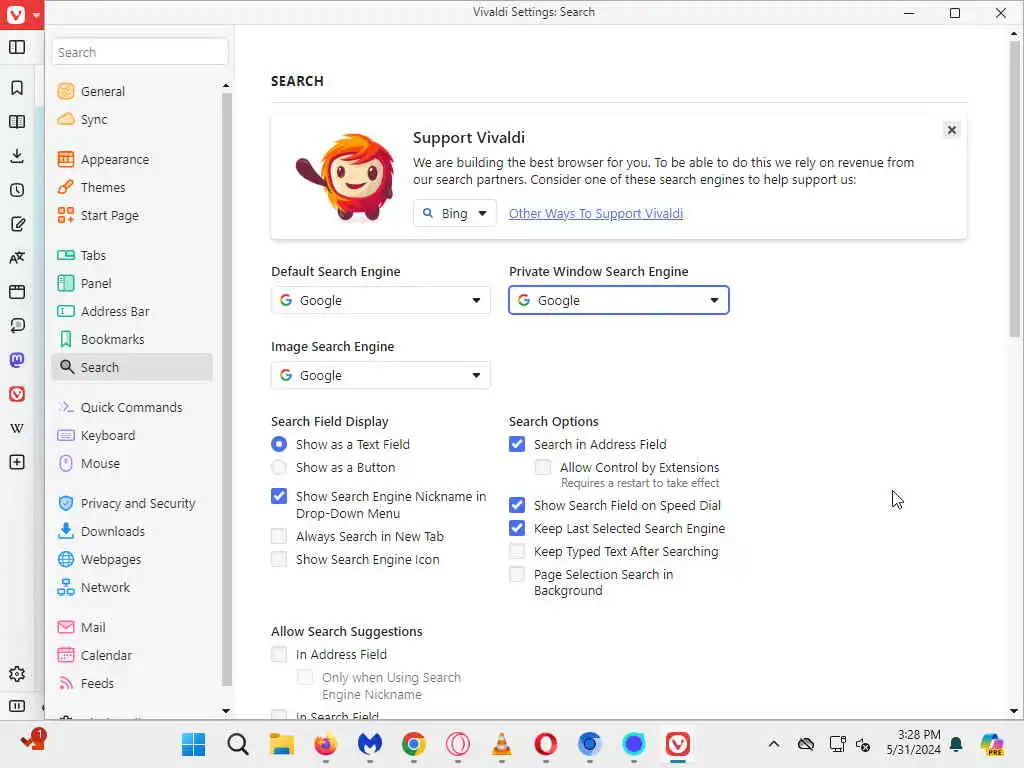Enable Keep Typed Text After Searching
This screenshot has height=768, width=1024.
click(x=517, y=552)
